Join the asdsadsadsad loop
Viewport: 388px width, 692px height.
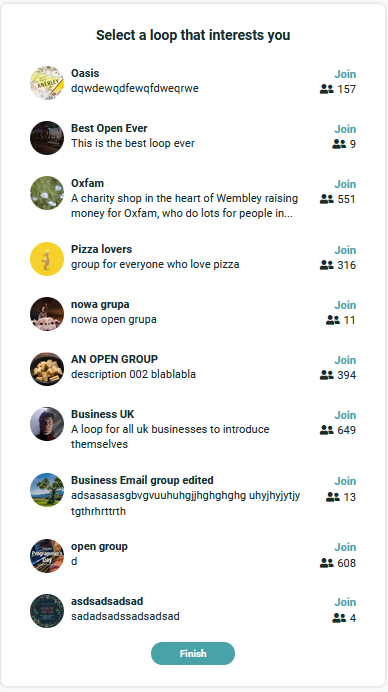(x=345, y=602)
